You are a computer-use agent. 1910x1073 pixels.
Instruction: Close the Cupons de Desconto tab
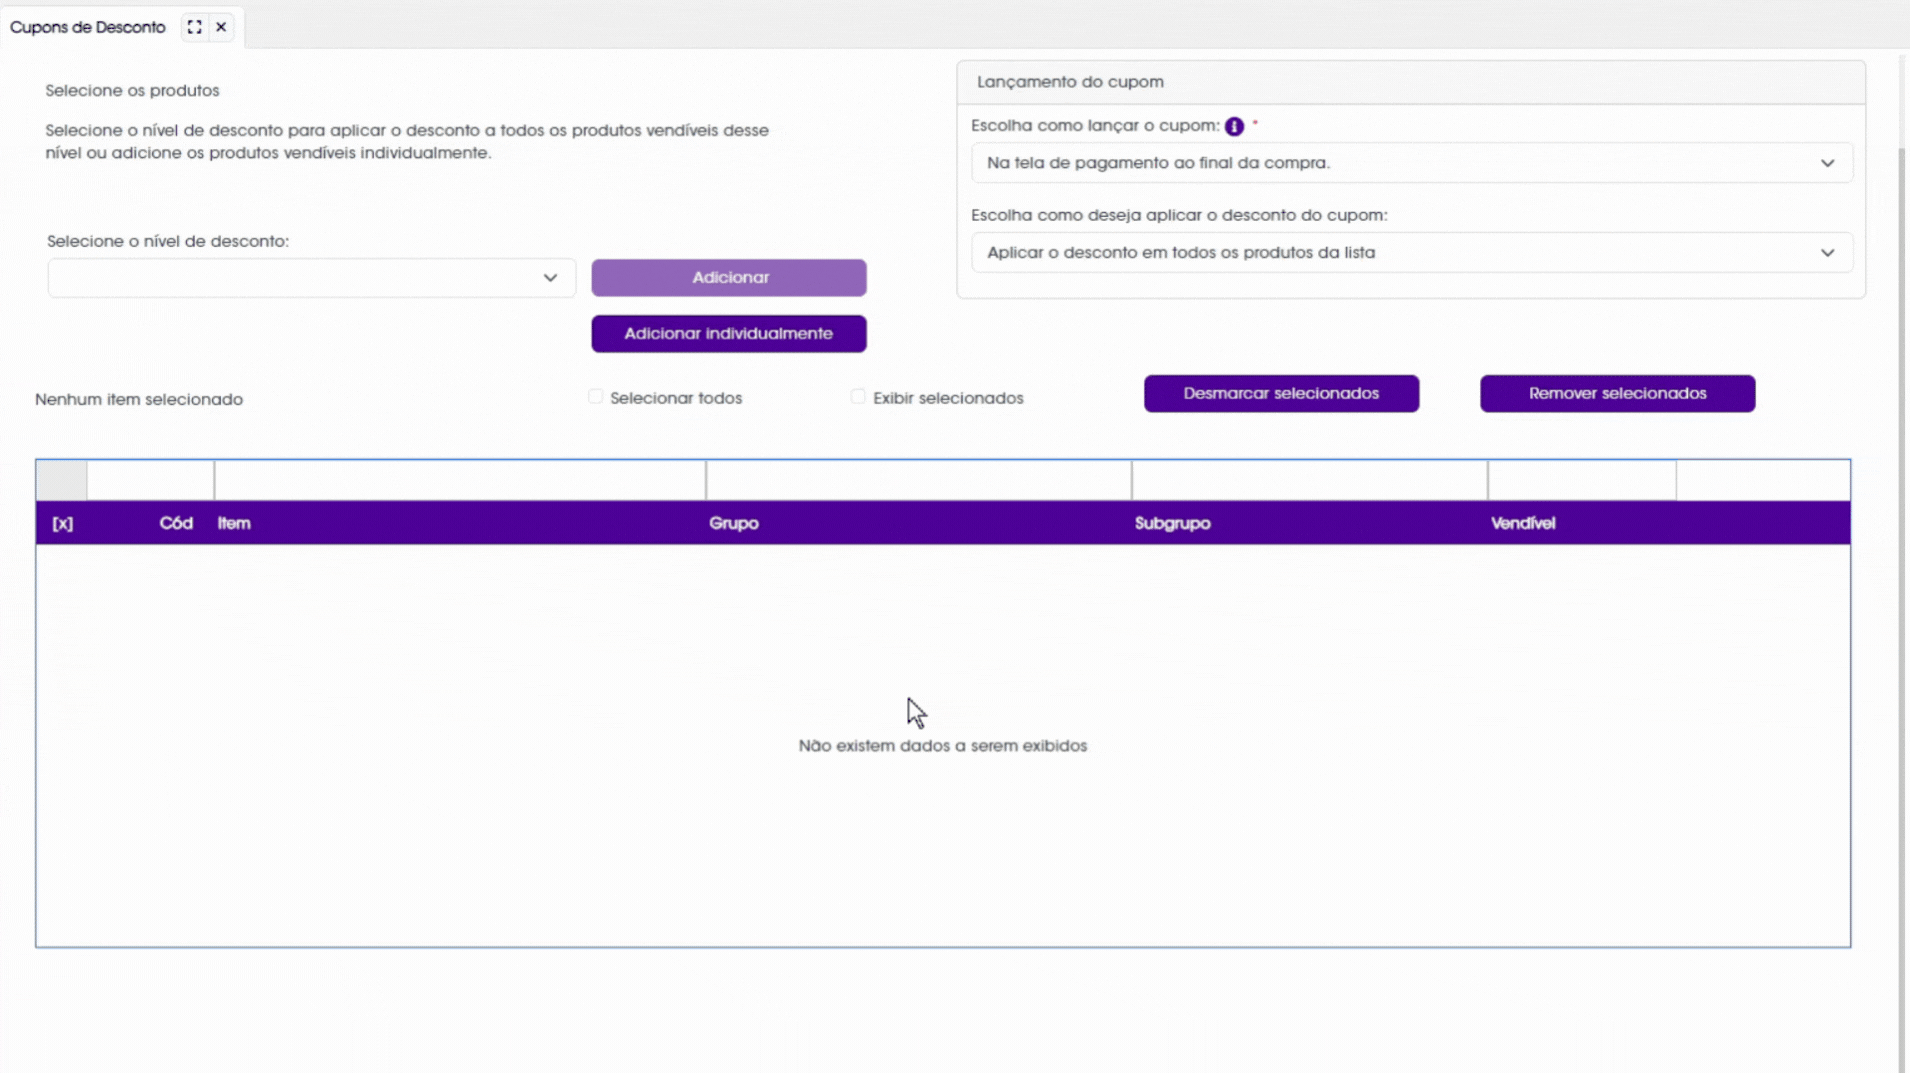221,27
